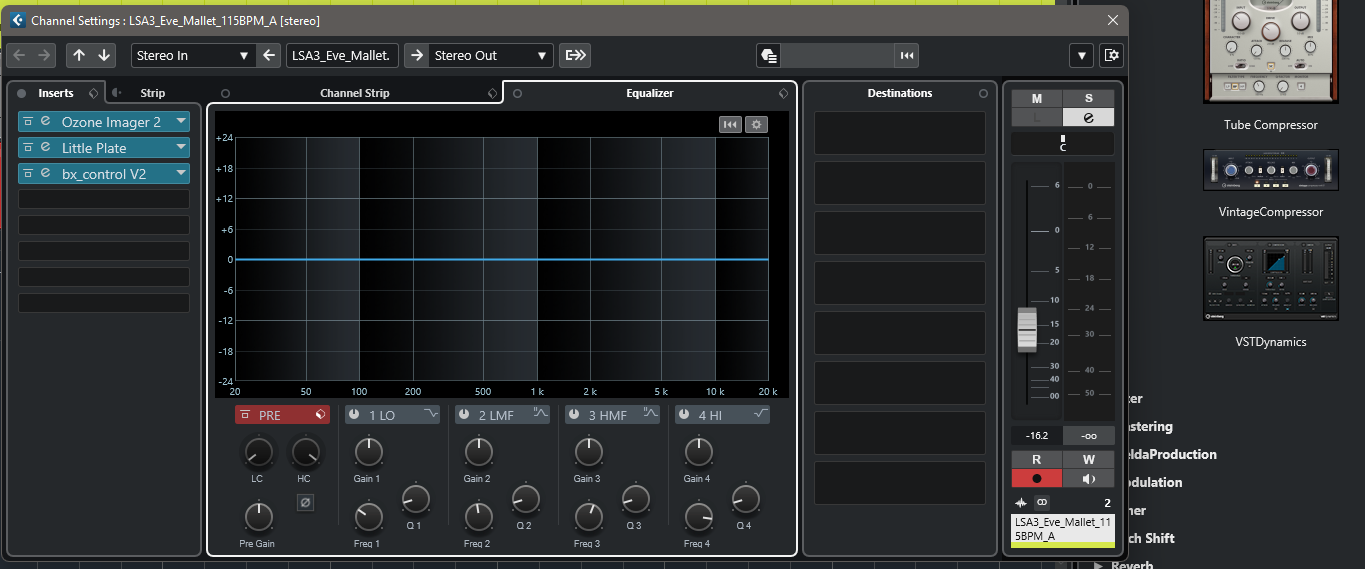The height and width of the screenshot is (569, 1365).
Task: Toggle bypass on Ozone Imager 2 insert
Action: click(x=28, y=121)
